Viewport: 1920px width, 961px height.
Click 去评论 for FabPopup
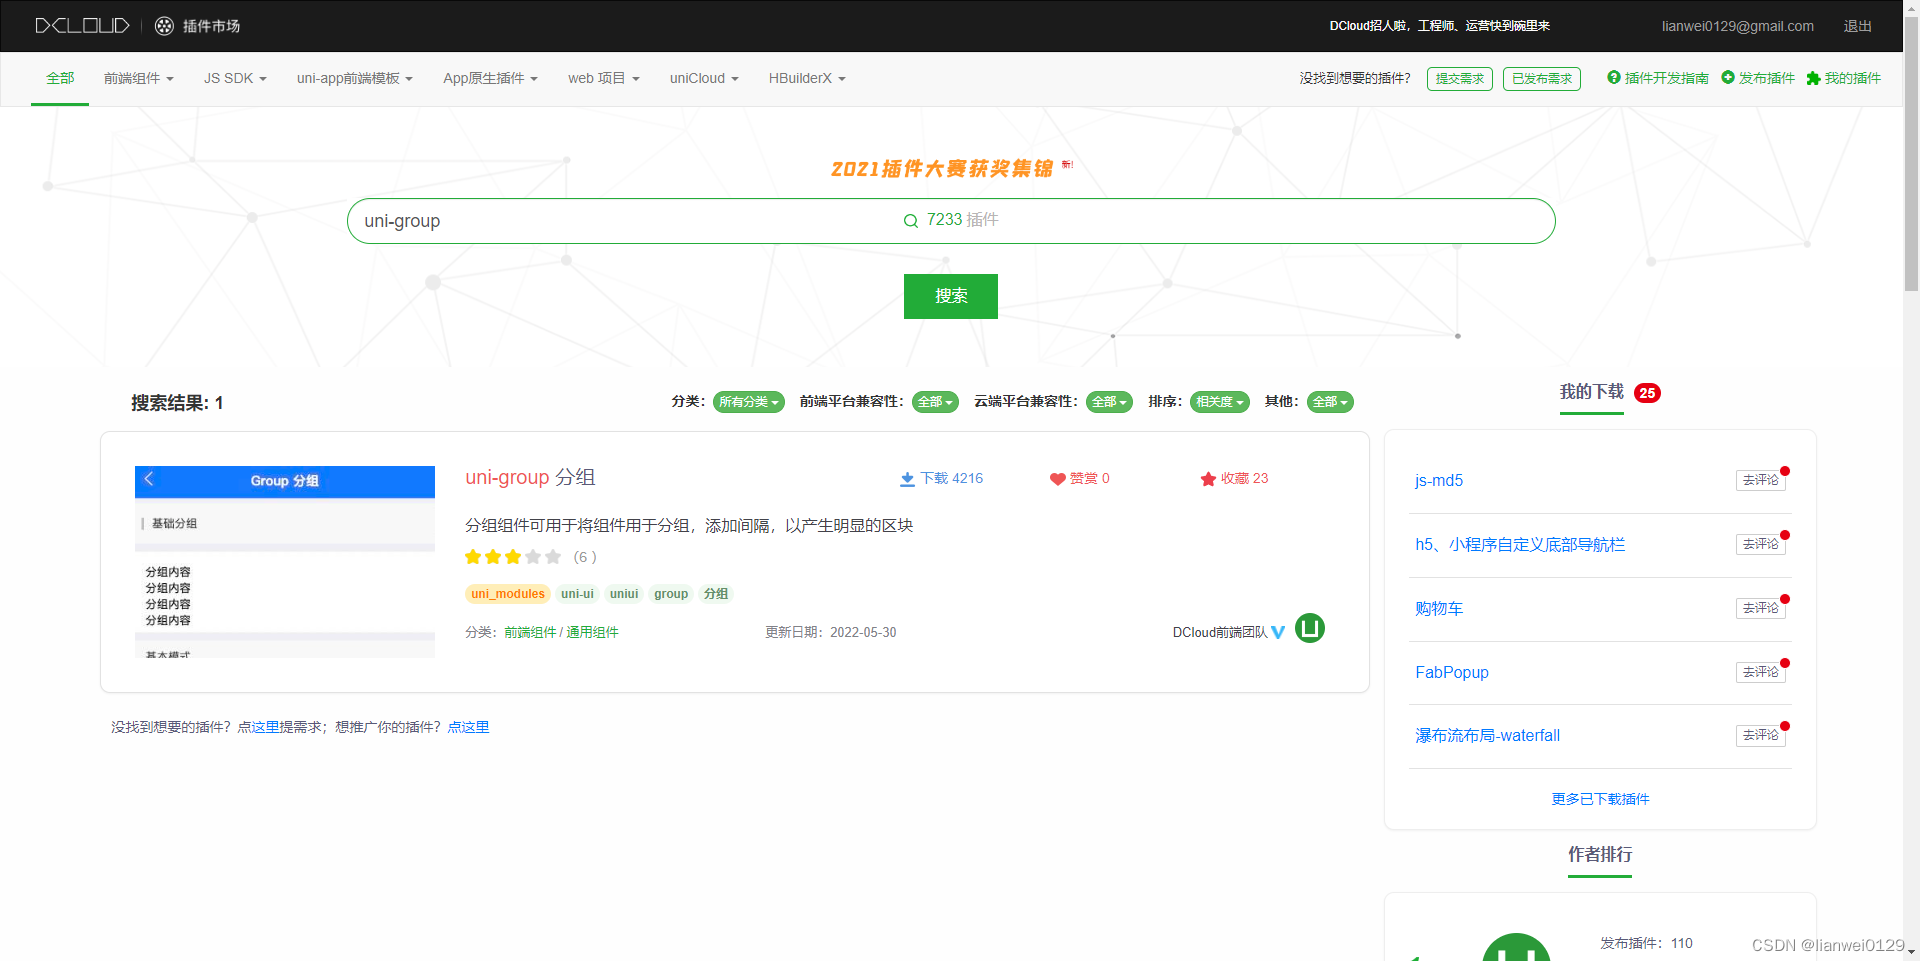[x=1761, y=672]
